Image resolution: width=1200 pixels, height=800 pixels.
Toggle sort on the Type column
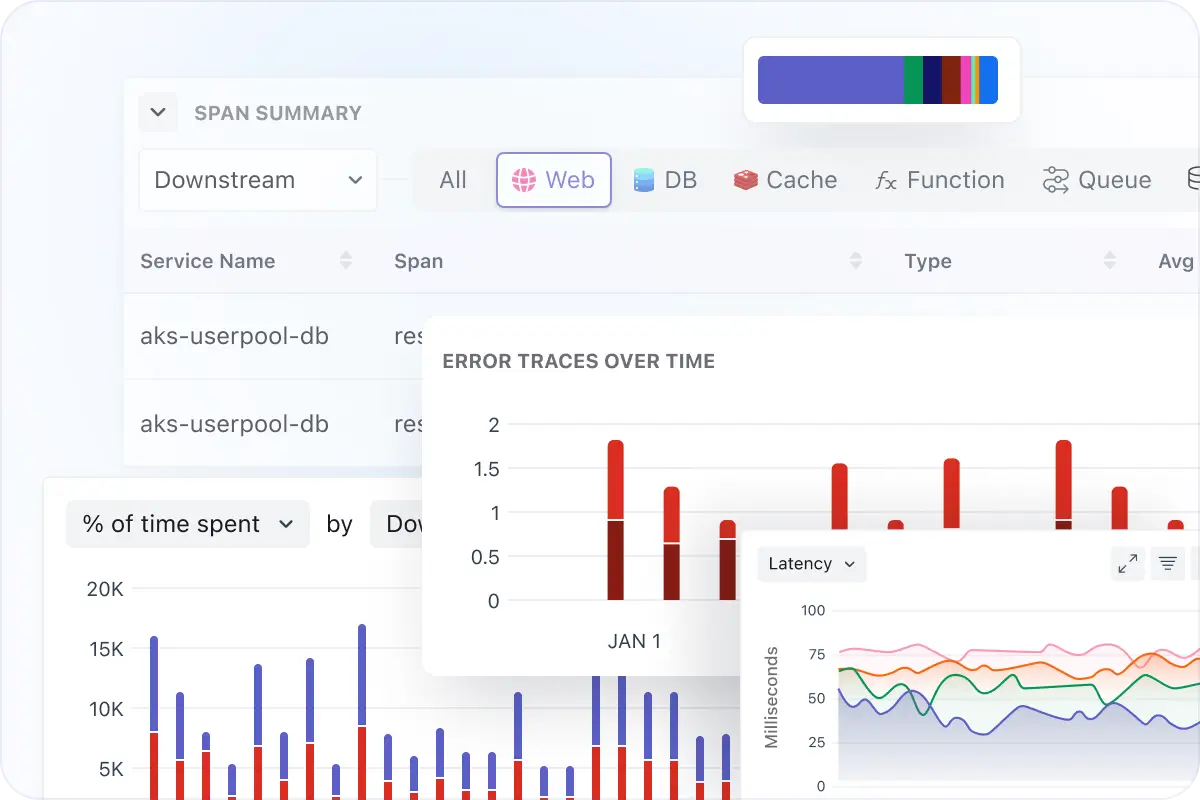pyautogui.click(x=1110, y=260)
